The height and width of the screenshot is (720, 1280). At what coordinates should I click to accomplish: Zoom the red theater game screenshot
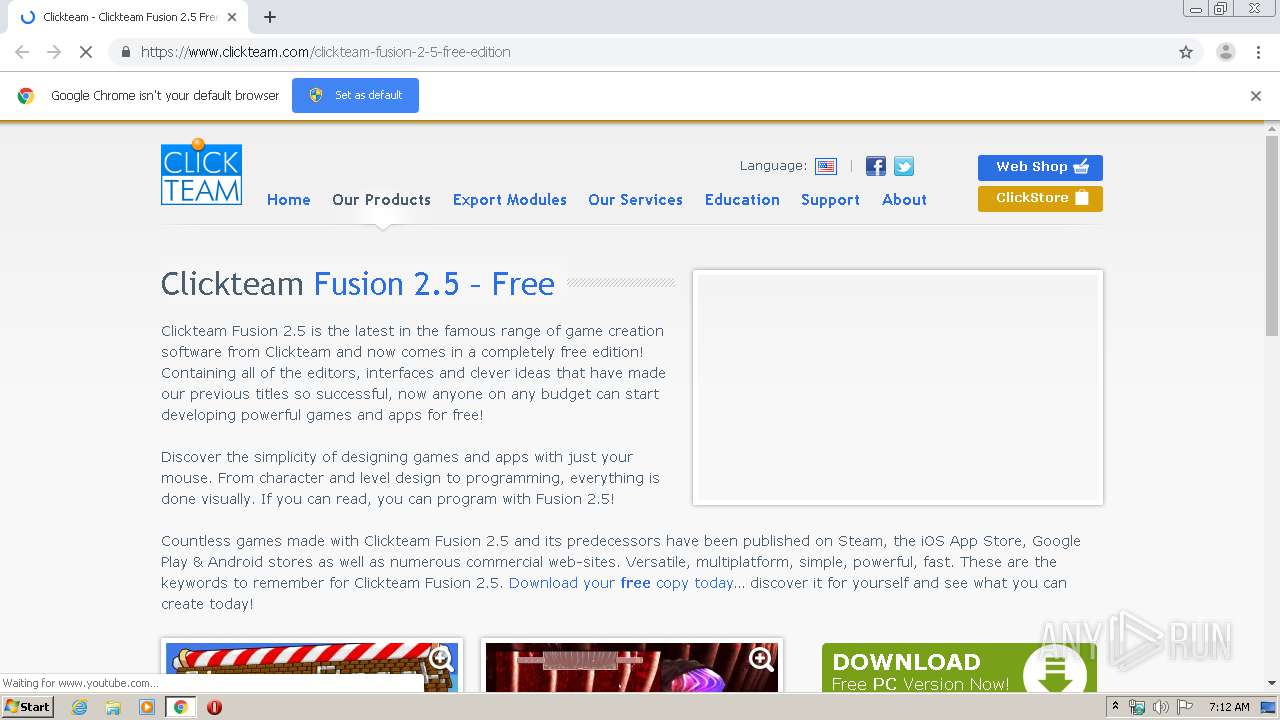762,659
